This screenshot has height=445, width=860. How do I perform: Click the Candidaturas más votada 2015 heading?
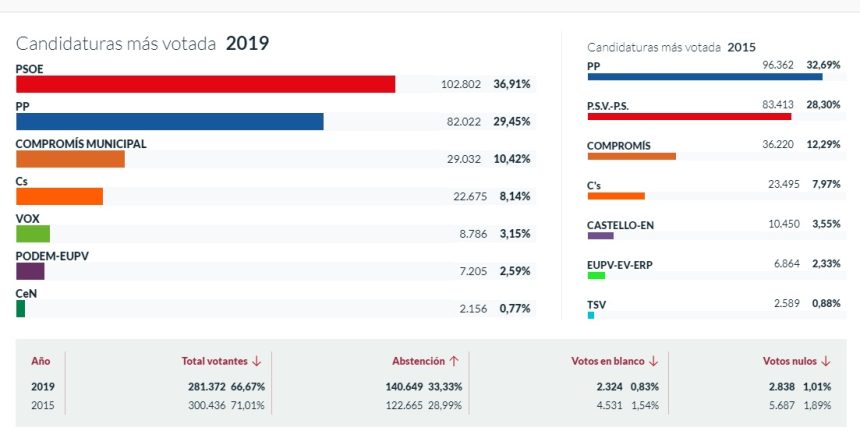click(x=671, y=47)
